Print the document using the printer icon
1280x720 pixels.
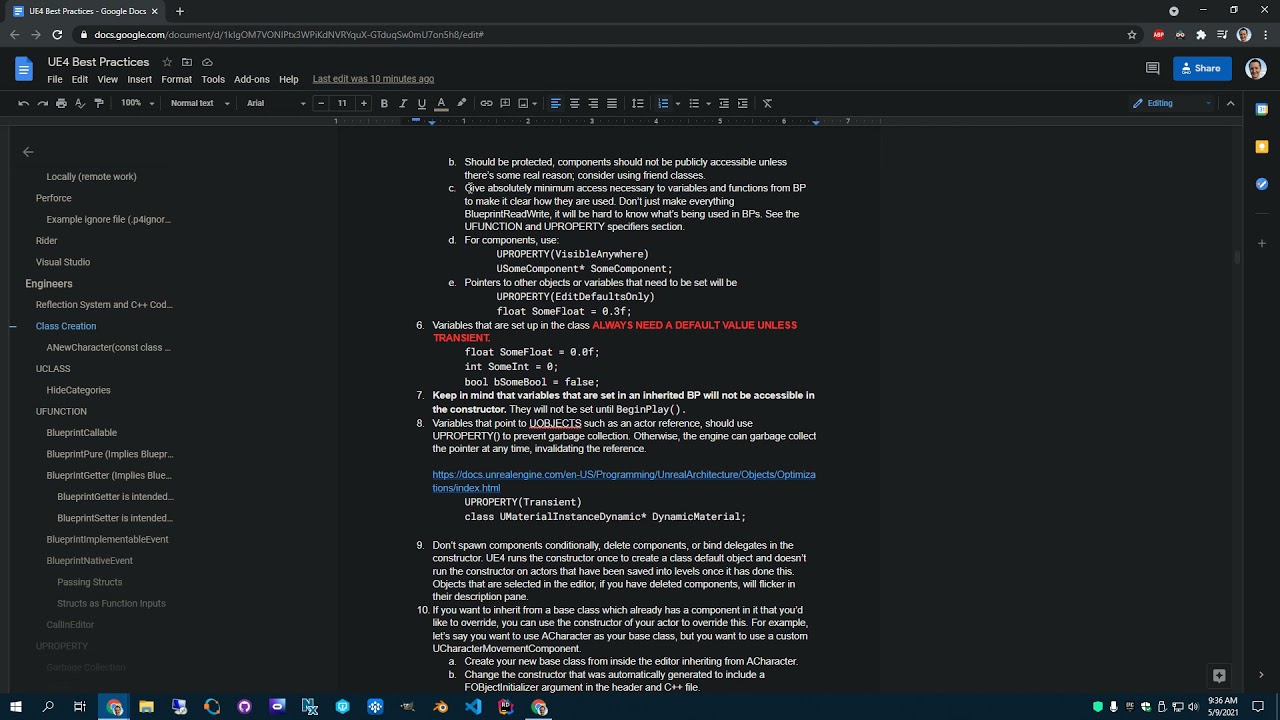[61, 103]
